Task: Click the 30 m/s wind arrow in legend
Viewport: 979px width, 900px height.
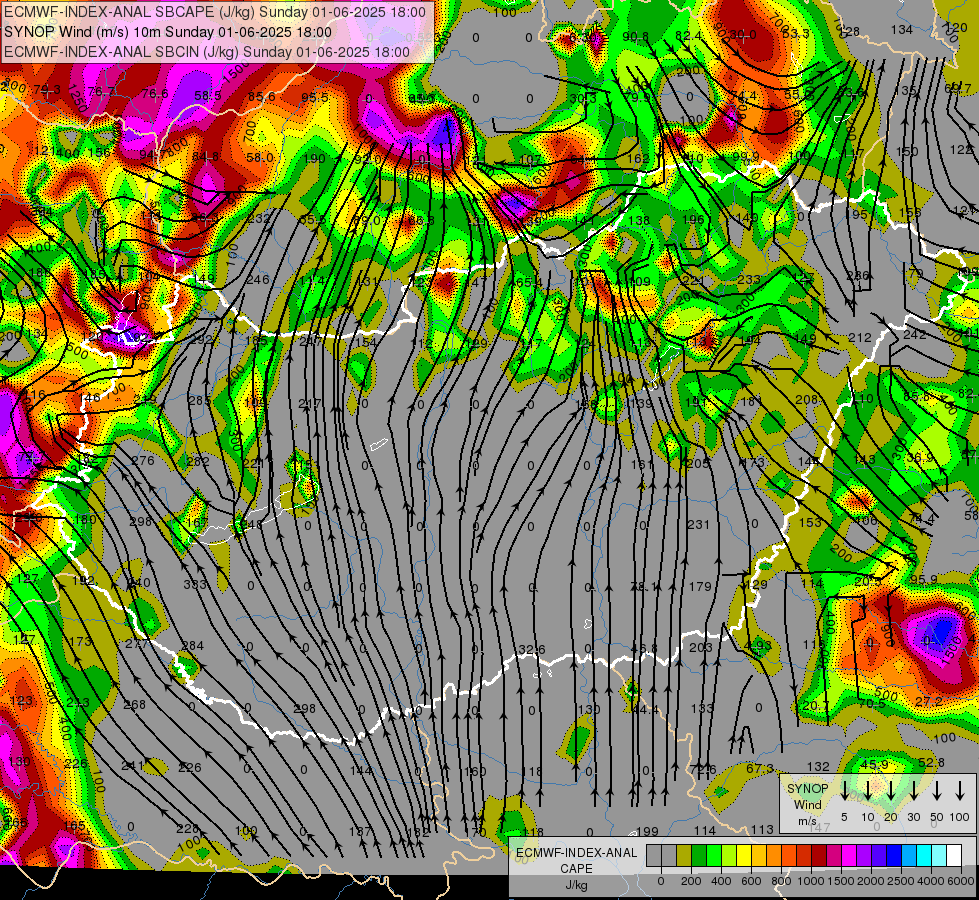Action: [913, 791]
